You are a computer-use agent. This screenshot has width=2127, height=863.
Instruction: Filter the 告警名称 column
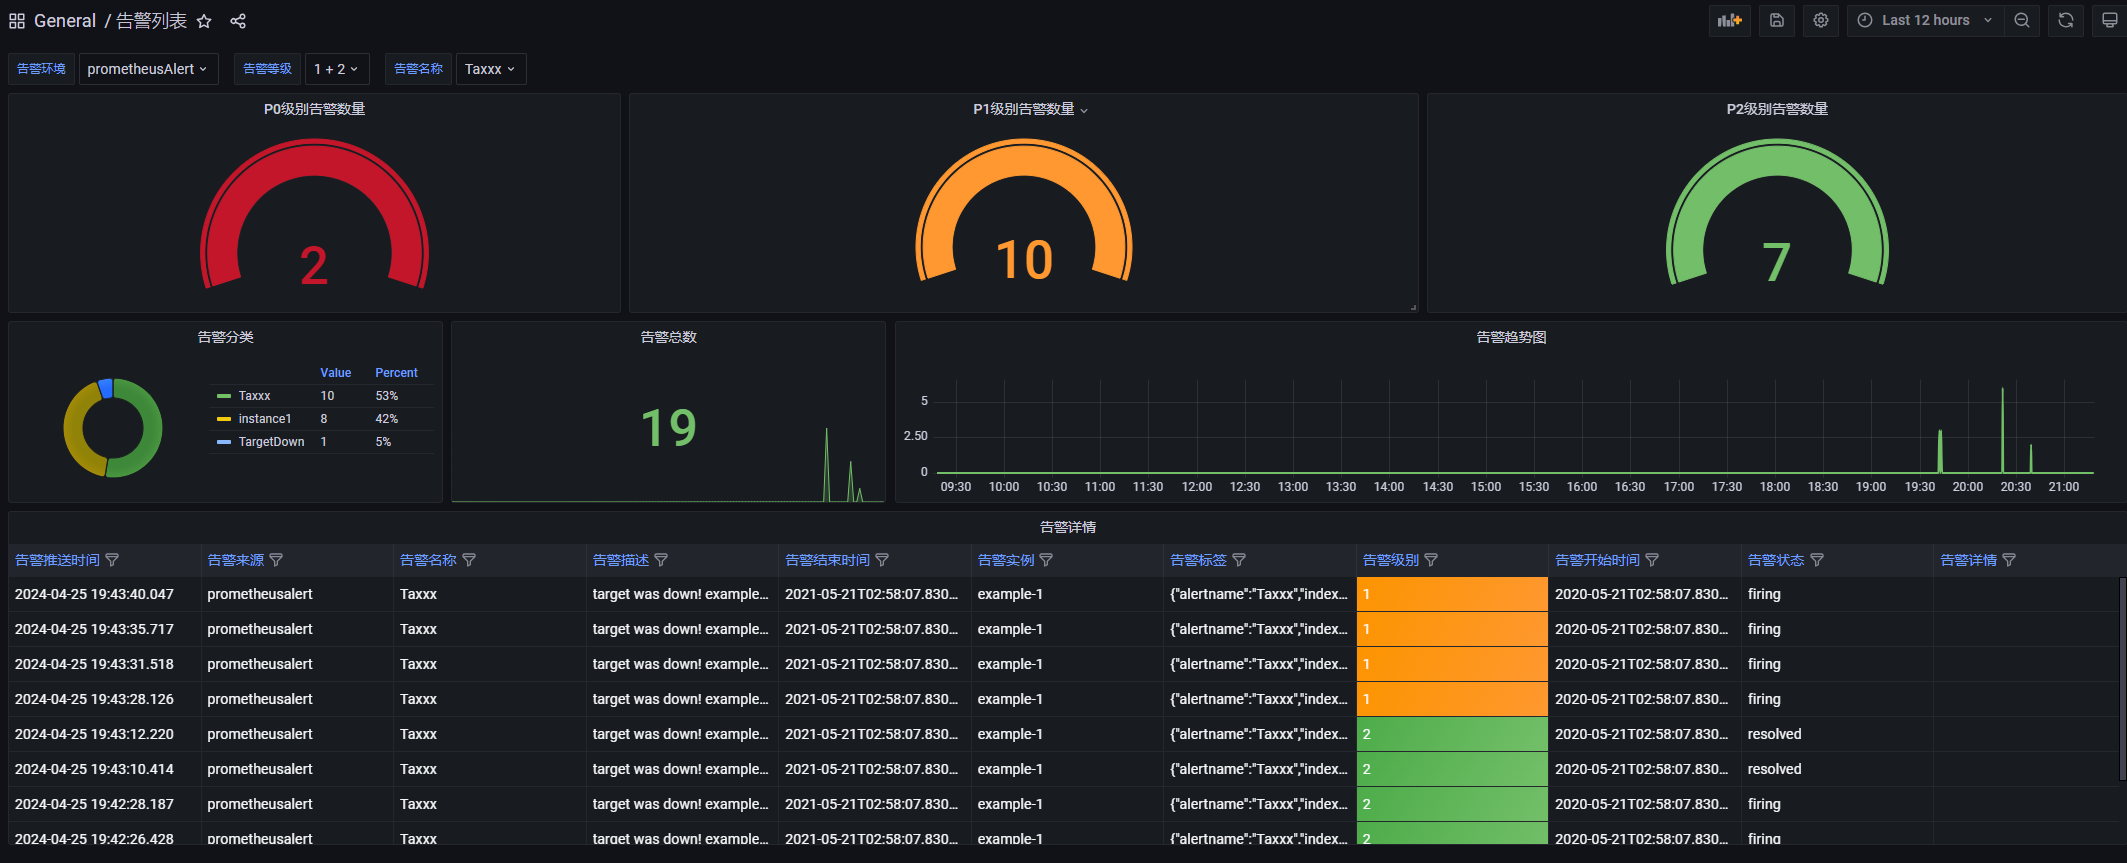[469, 560]
